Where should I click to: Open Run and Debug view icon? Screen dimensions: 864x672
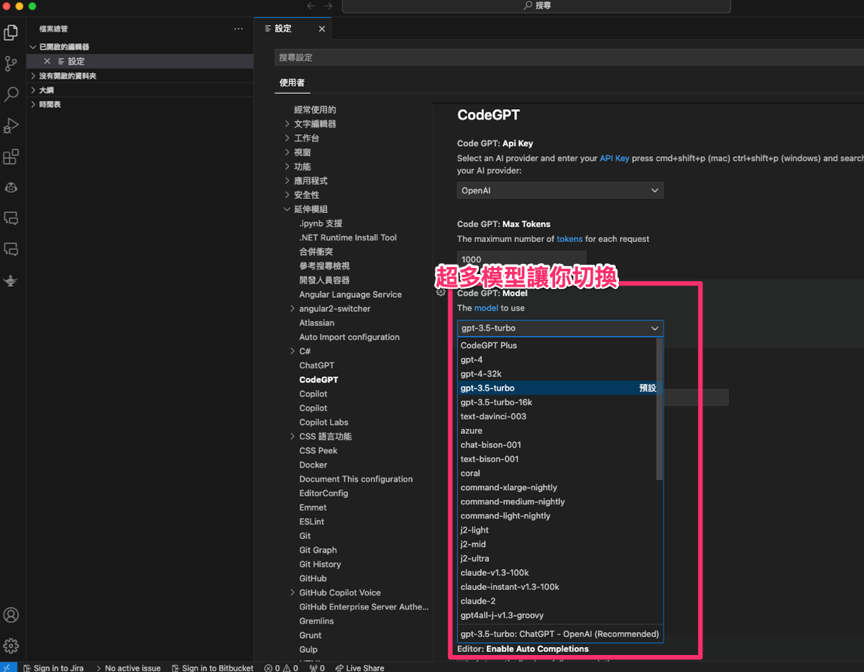(x=11, y=126)
